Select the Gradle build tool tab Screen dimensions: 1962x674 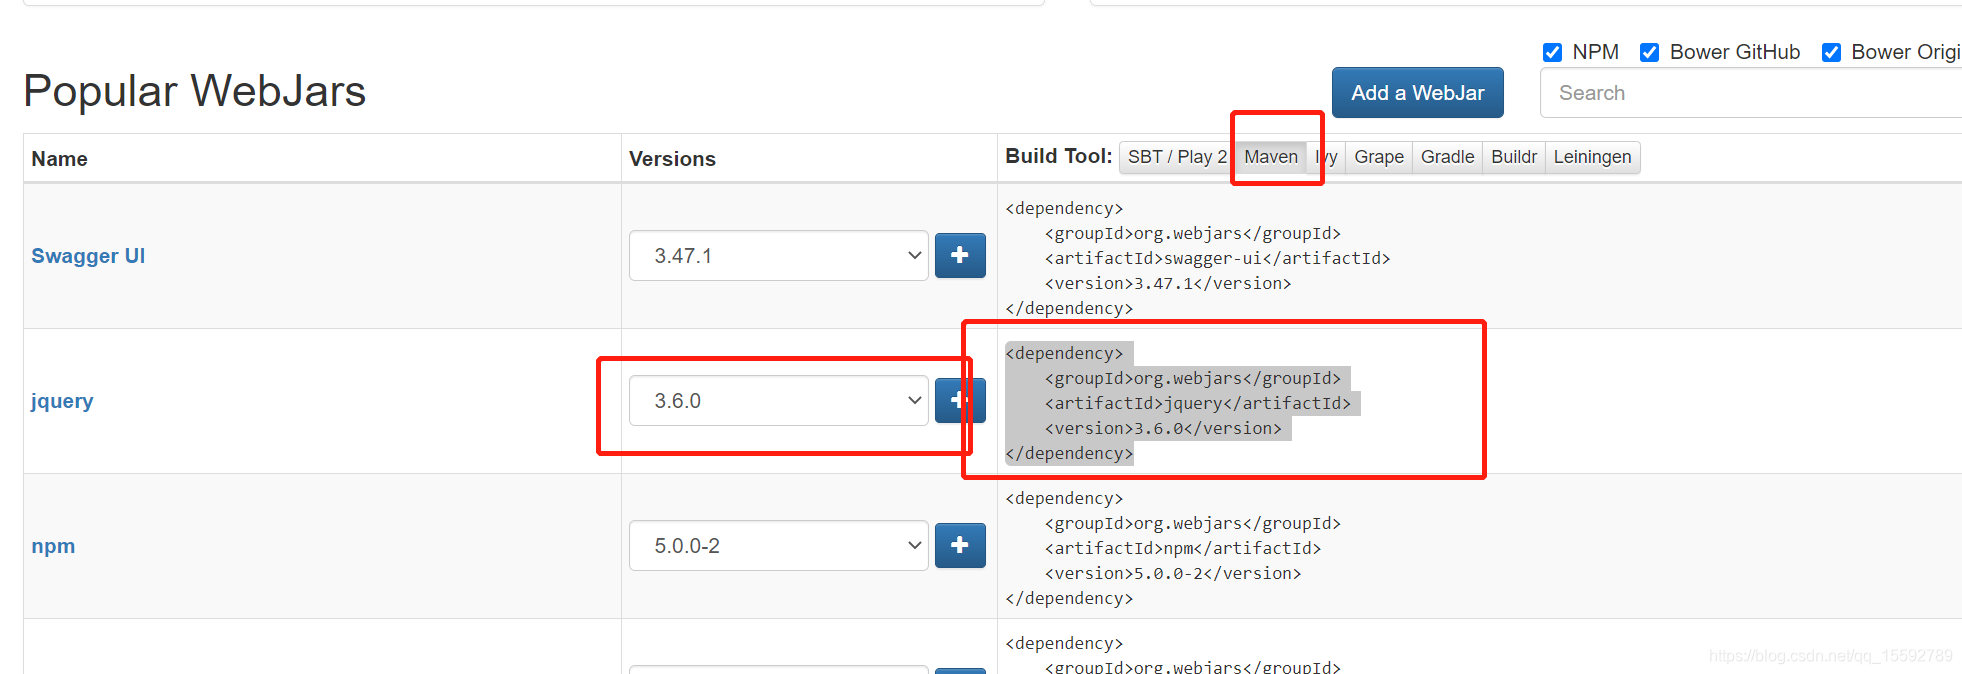[1447, 157]
